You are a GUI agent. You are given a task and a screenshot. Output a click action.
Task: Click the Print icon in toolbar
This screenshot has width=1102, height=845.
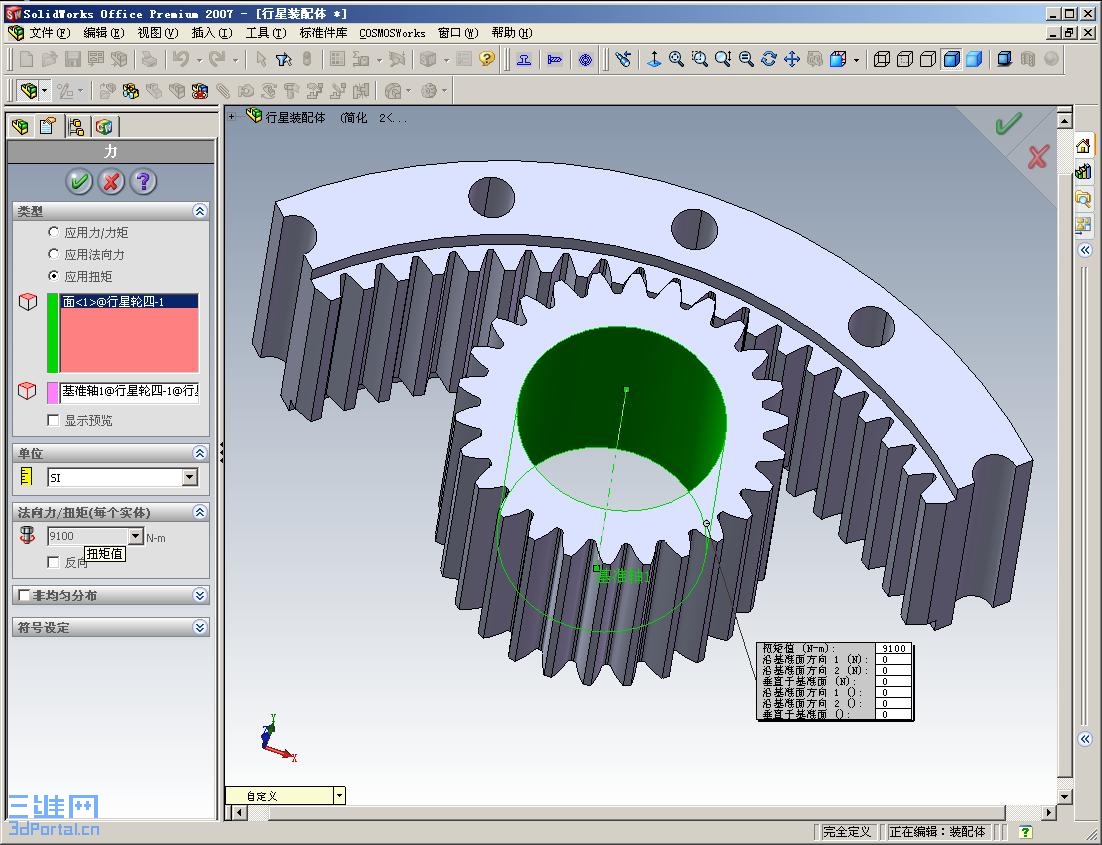[x=149, y=59]
